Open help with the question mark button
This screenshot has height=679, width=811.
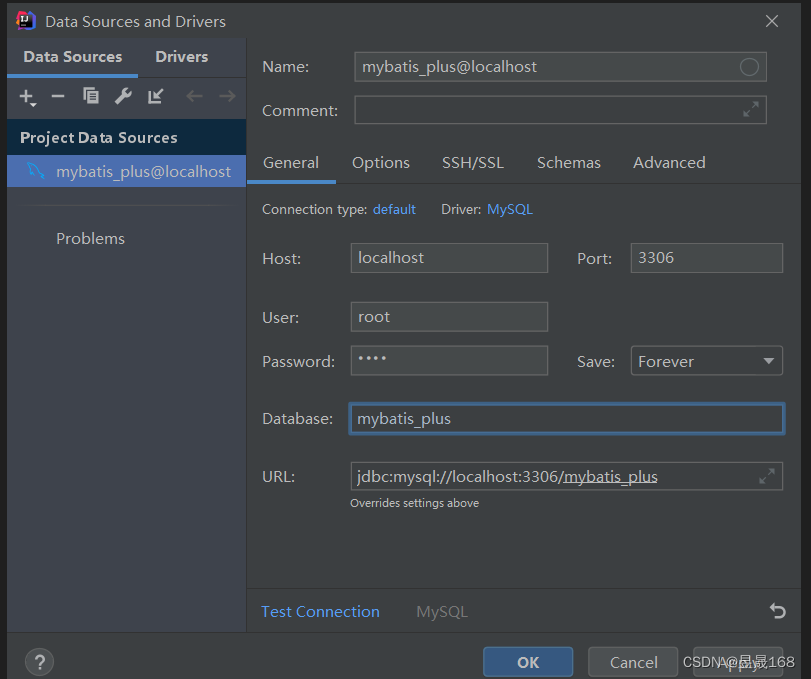click(x=39, y=661)
